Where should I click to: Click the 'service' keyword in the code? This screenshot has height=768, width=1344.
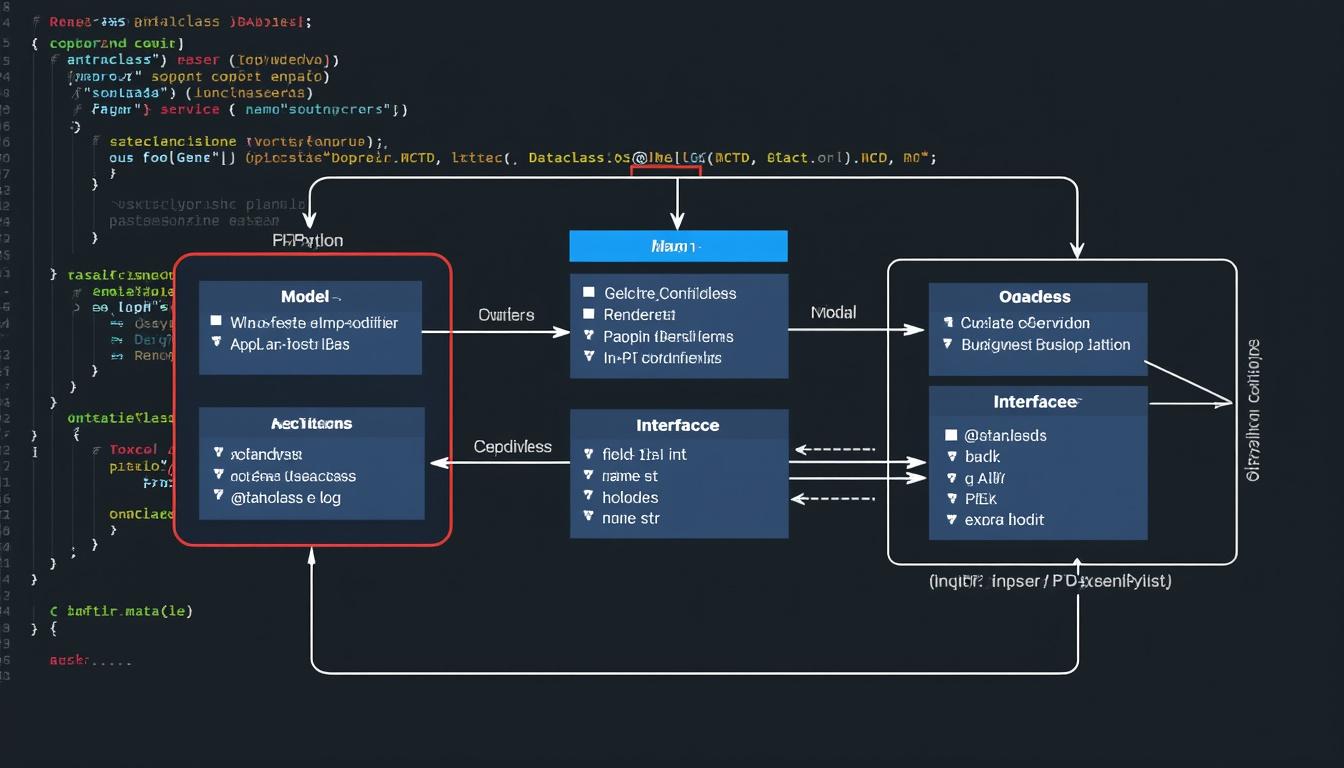tap(190, 109)
